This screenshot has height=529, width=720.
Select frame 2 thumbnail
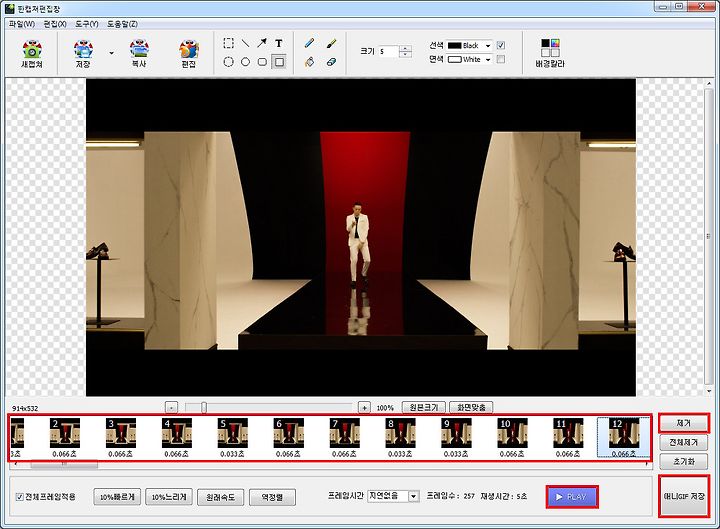point(65,433)
